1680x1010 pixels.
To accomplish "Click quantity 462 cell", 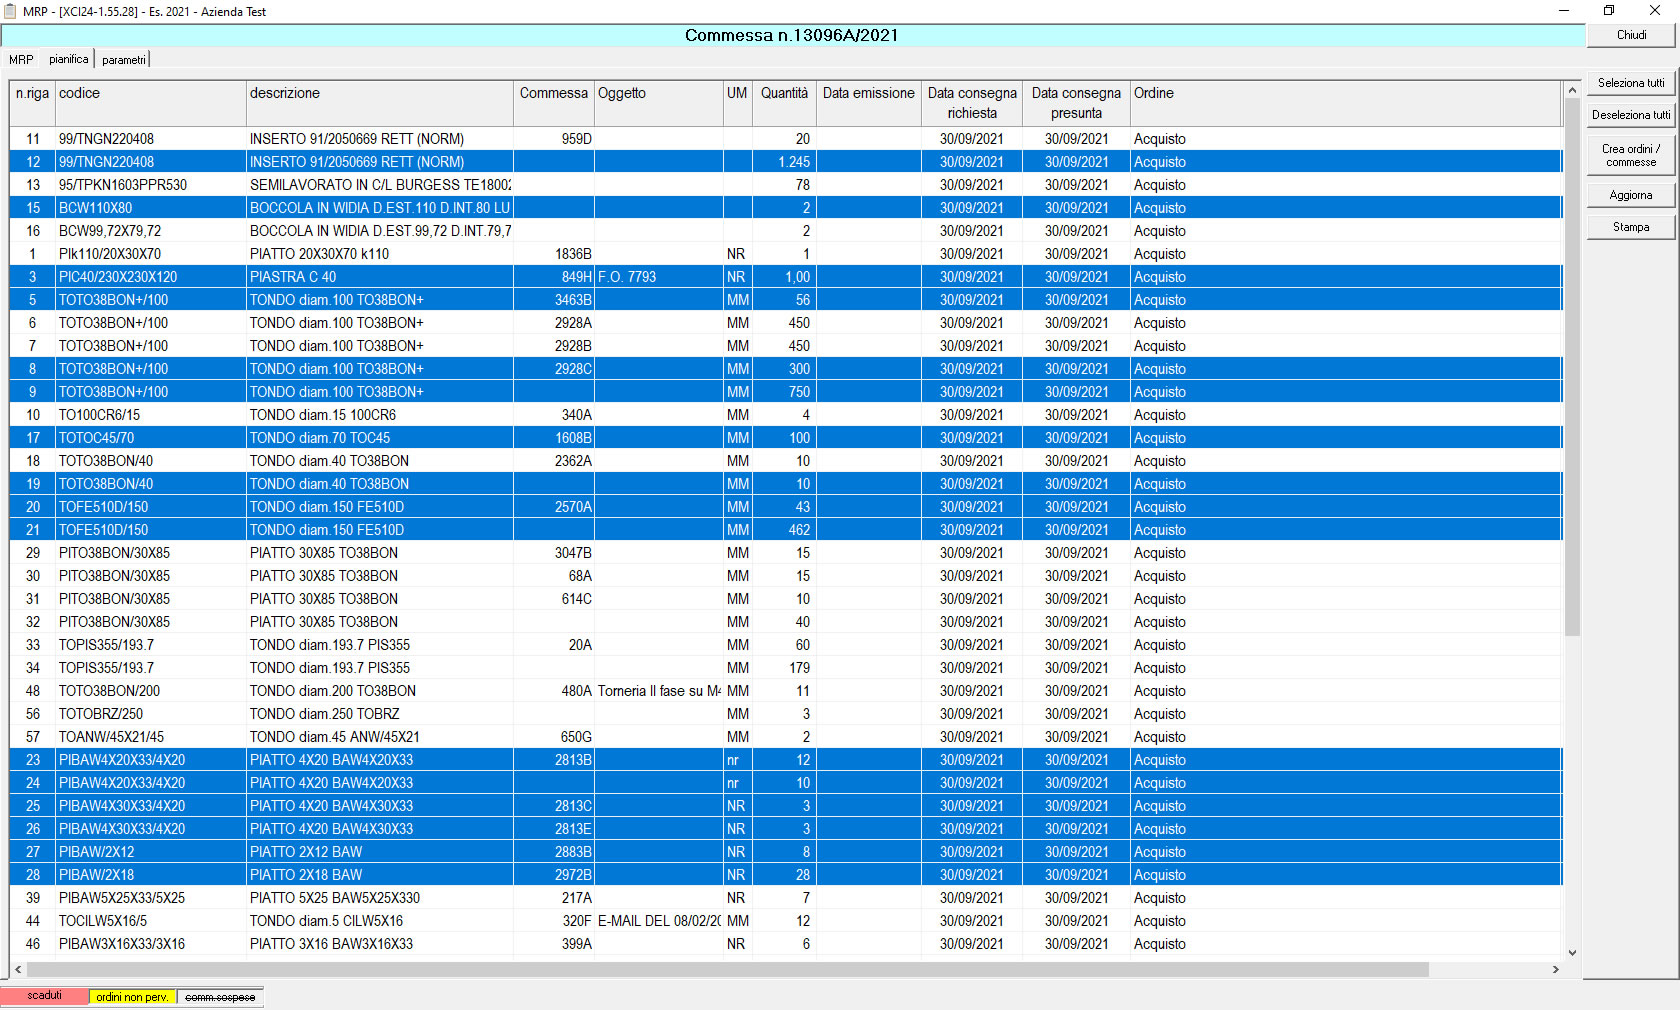I will pyautogui.click(x=784, y=530).
